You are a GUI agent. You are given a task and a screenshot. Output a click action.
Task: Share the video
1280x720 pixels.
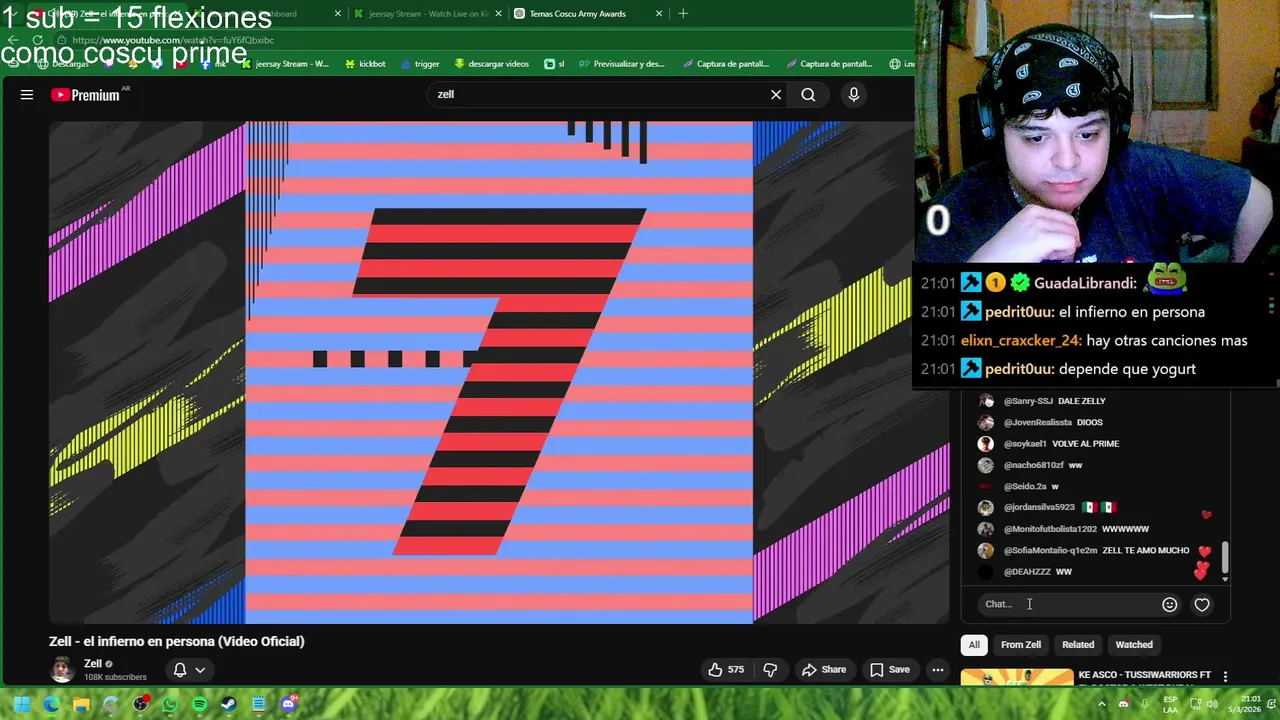pyautogui.click(x=824, y=670)
